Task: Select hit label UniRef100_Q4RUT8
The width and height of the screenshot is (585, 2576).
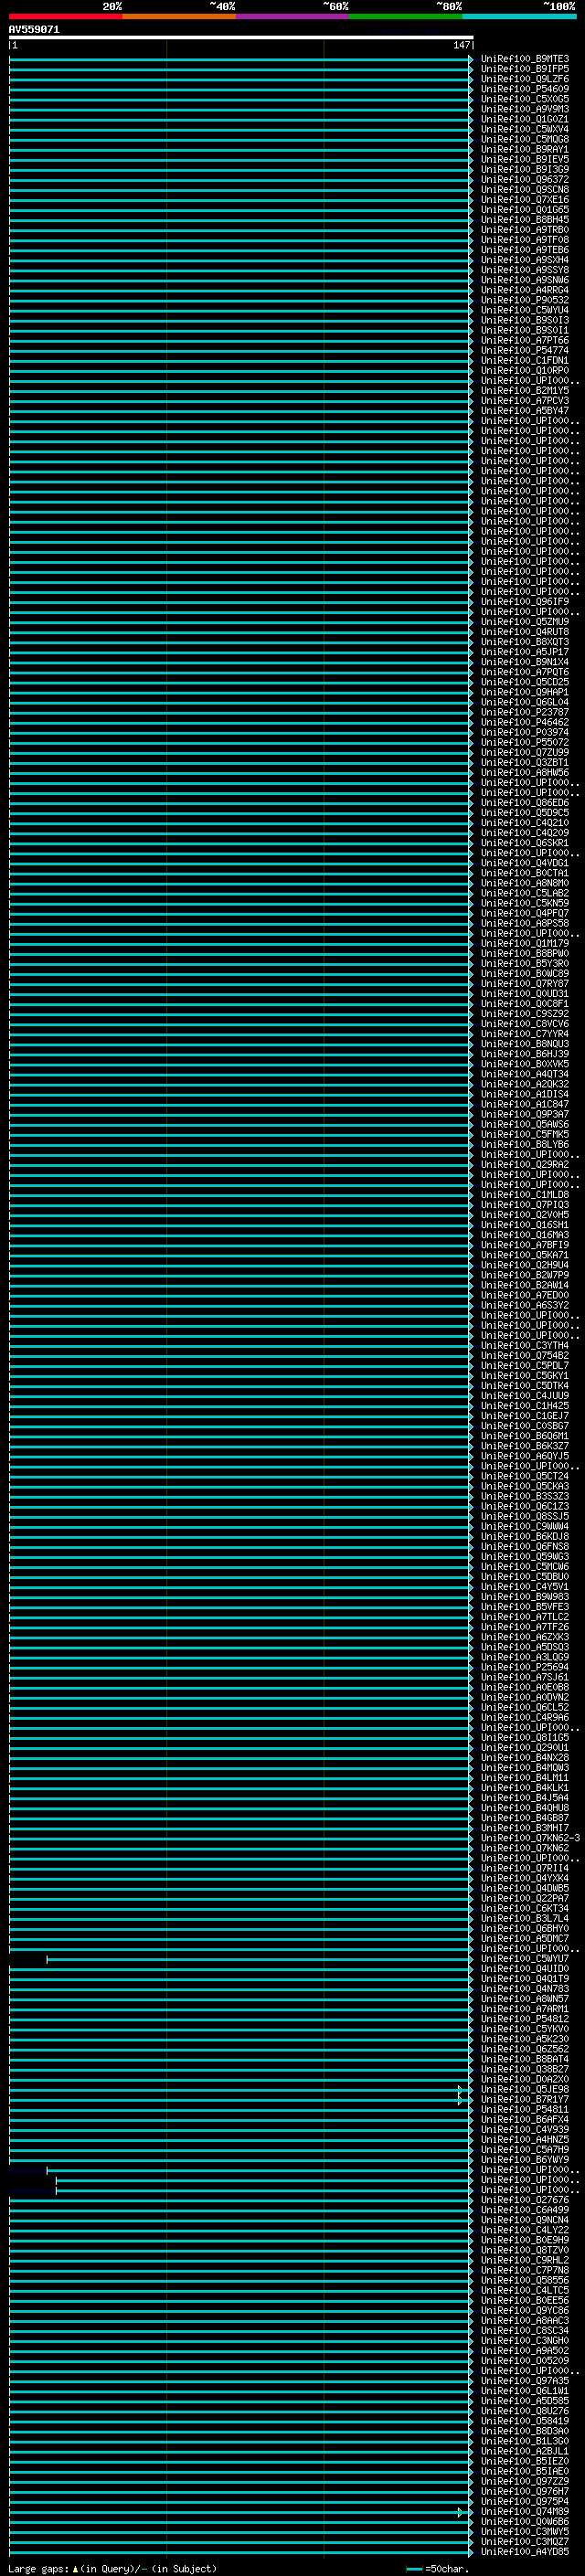Action: pyautogui.click(x=525, y=632)
